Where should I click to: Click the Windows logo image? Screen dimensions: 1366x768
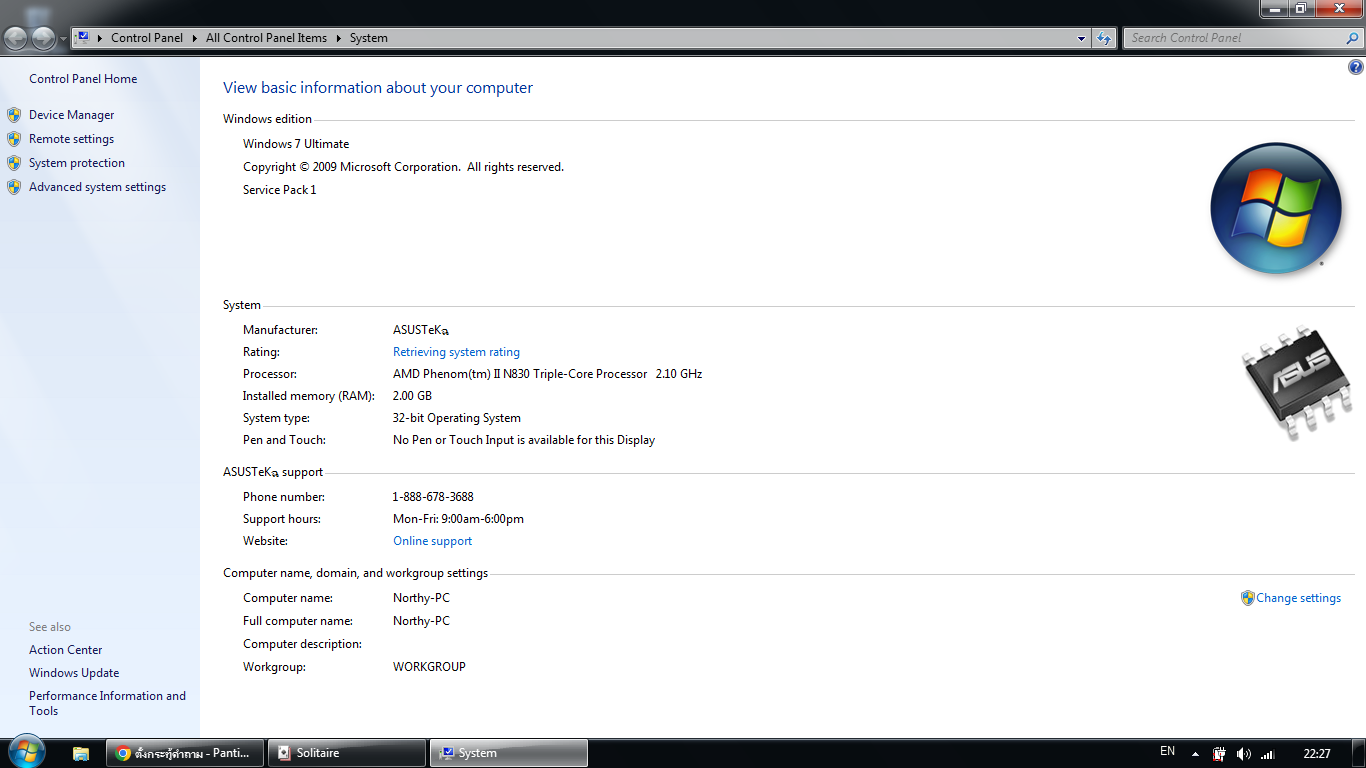[x=1275, y=208]
